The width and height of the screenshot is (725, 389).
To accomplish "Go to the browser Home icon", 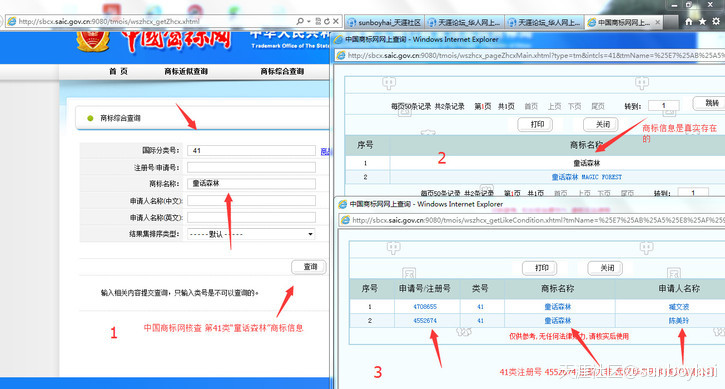I will click(689, 21).
